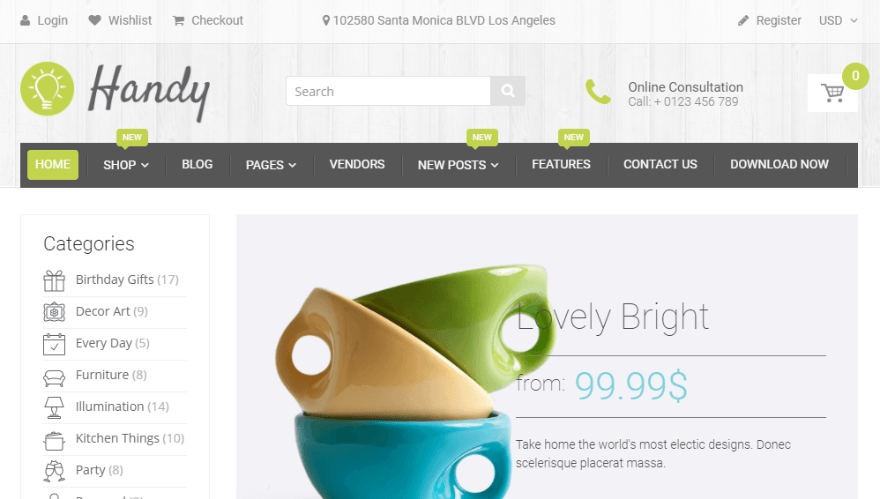Open the USD currency dropdown
This screenshot has height=499, width=880.
click(838, 21)
